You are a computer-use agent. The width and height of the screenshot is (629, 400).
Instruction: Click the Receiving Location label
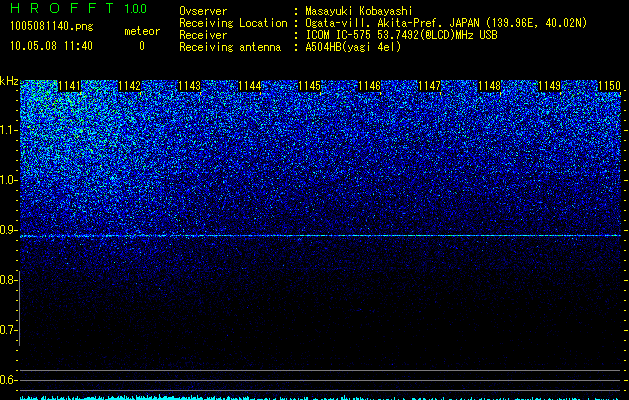coord(233,23)
